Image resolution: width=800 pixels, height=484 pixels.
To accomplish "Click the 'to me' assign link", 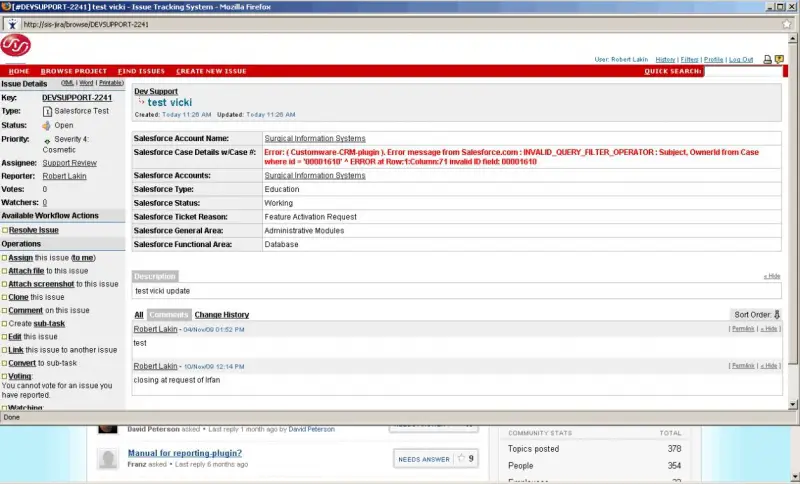I will [x=83, y=258].
